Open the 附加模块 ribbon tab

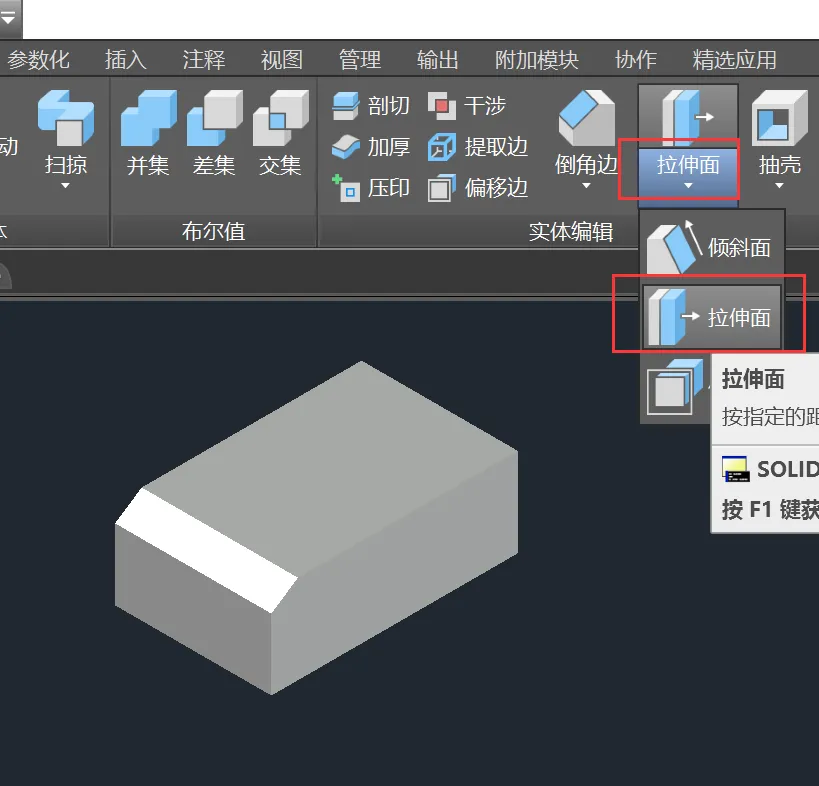point(536,60)
